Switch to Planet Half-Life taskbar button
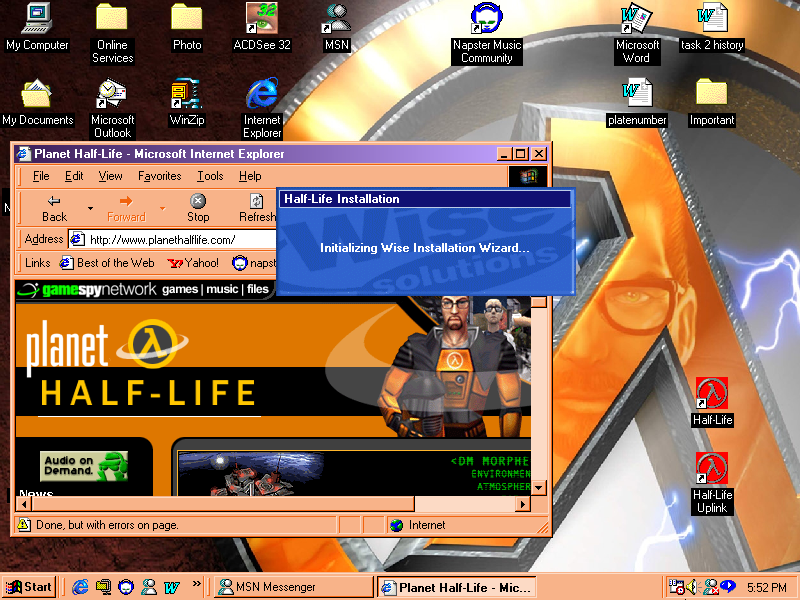800x600 pixels. (457, 587)
